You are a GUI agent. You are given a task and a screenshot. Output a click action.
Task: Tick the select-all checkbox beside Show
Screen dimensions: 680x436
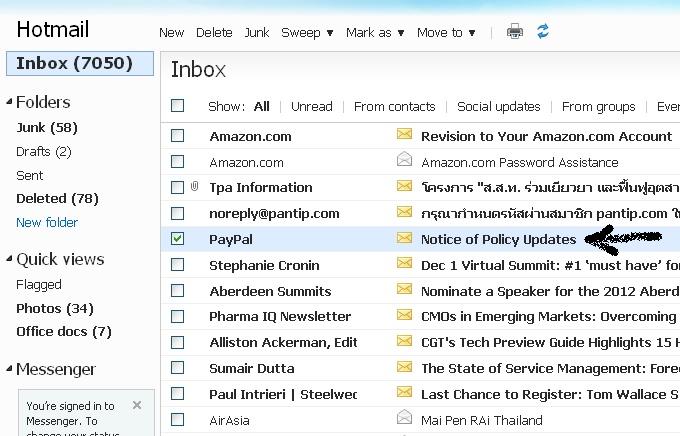click(x=177, y=105)
